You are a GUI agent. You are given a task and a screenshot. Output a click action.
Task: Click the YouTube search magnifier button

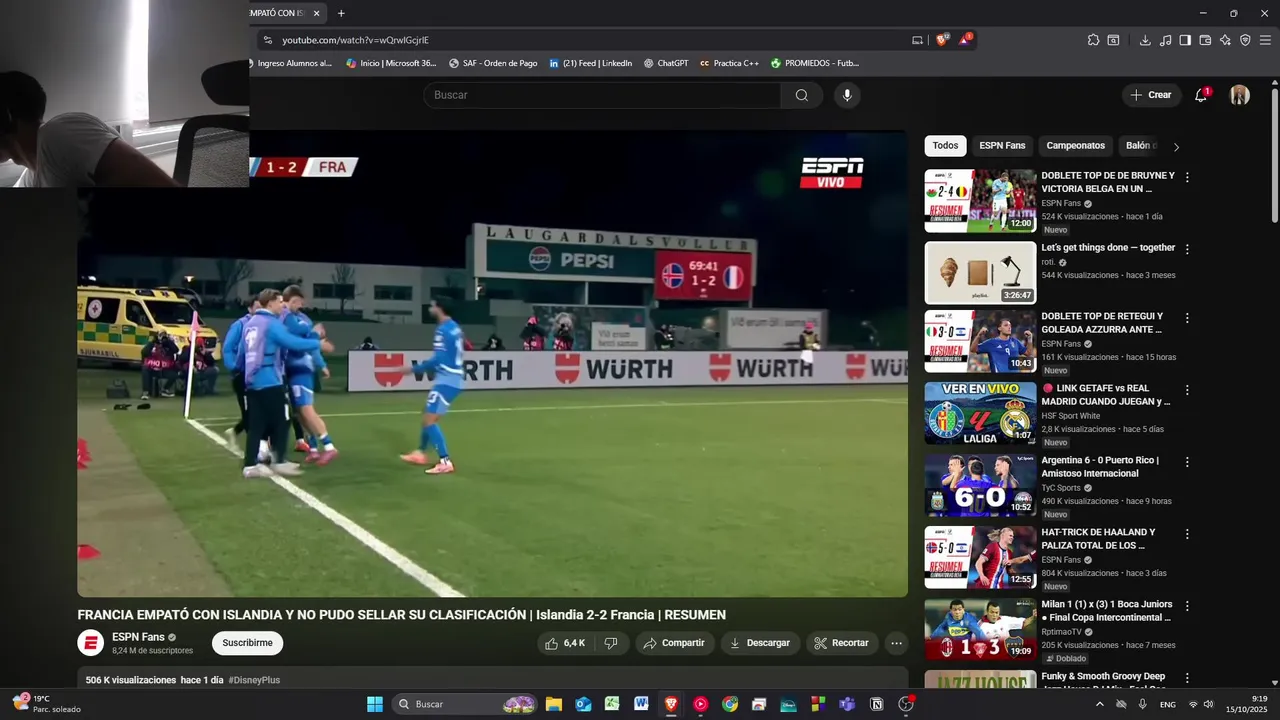(802, 95)
